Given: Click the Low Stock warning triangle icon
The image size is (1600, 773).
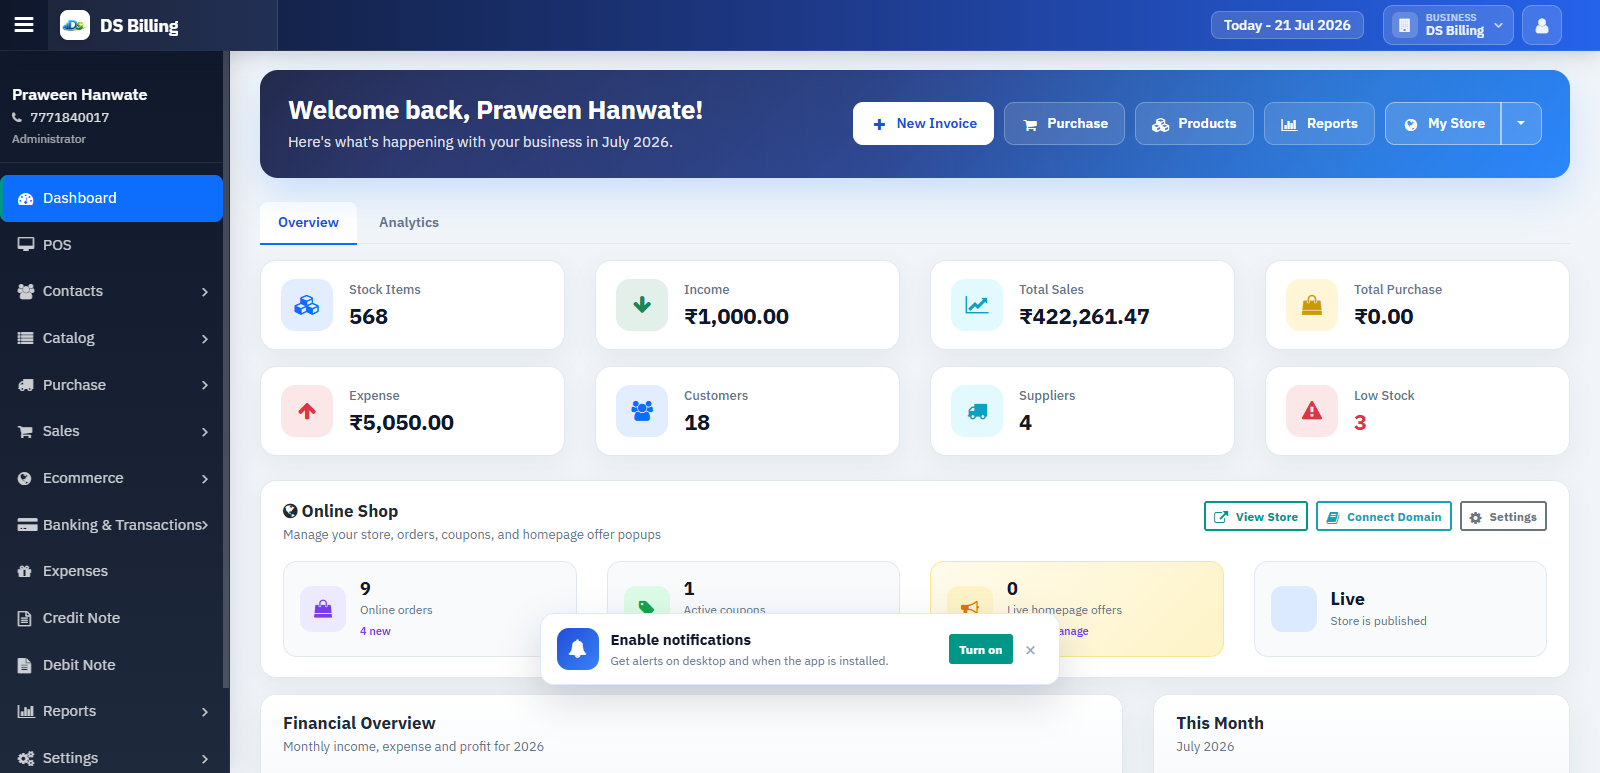Looking at the screenshot, I should click(1312, 411).
